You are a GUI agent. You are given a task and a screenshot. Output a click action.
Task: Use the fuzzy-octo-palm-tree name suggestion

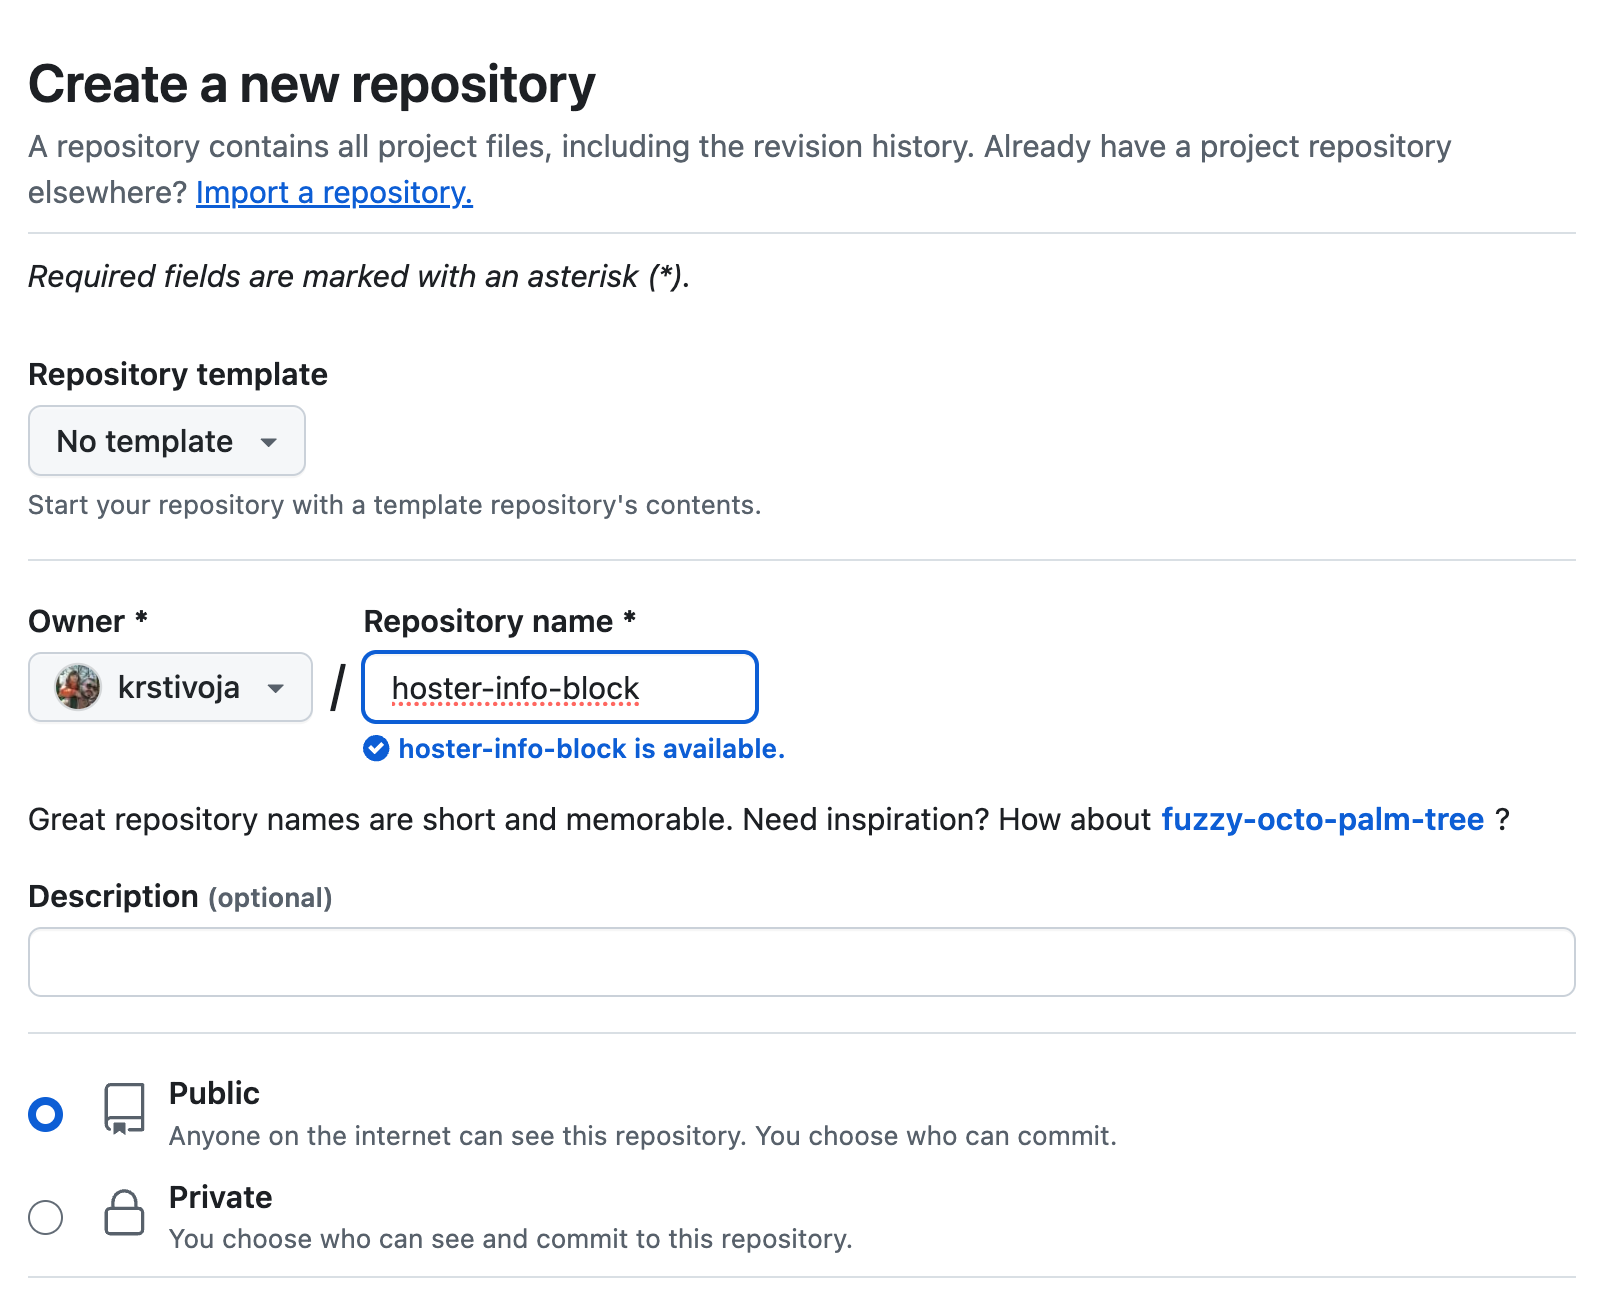[x=1322, y=819]
